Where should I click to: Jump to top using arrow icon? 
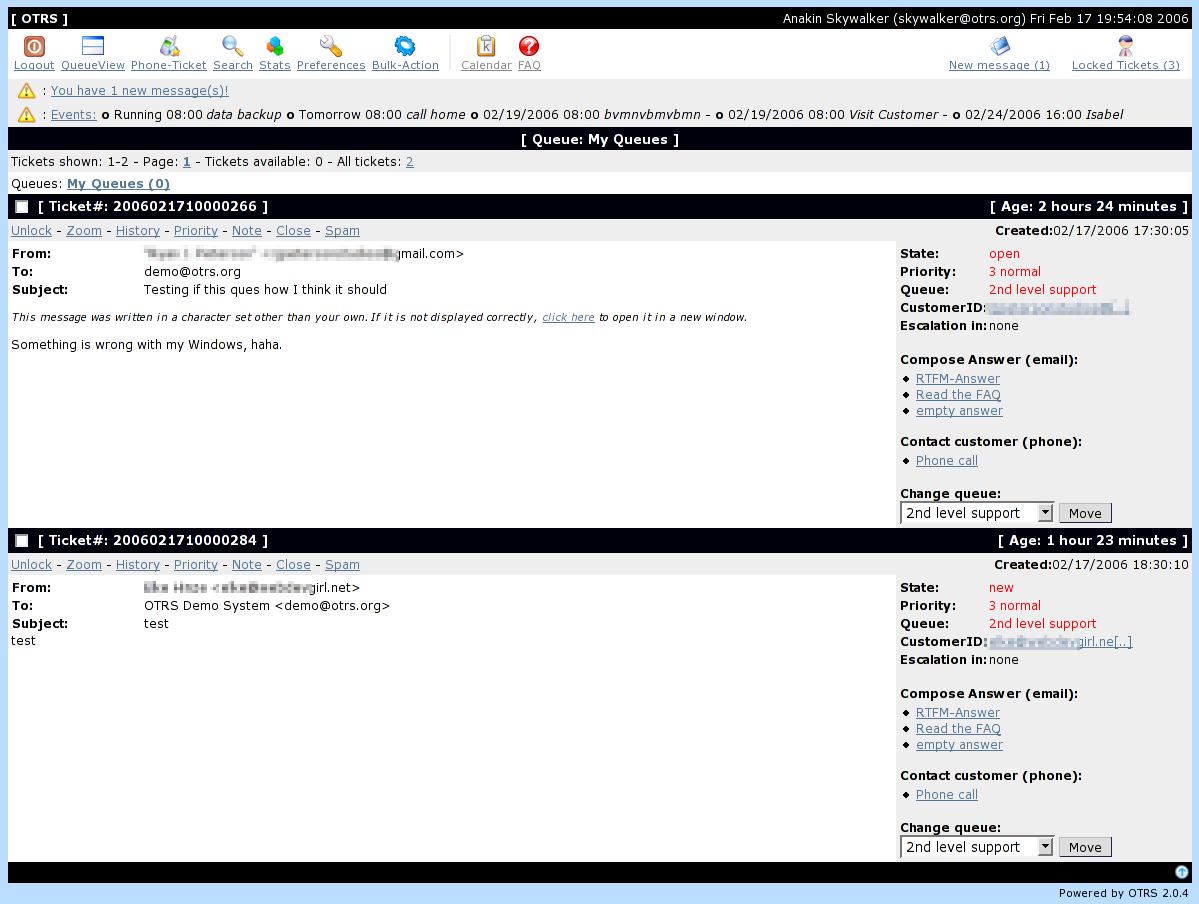pyautogui.click(x=1181, y=872)
